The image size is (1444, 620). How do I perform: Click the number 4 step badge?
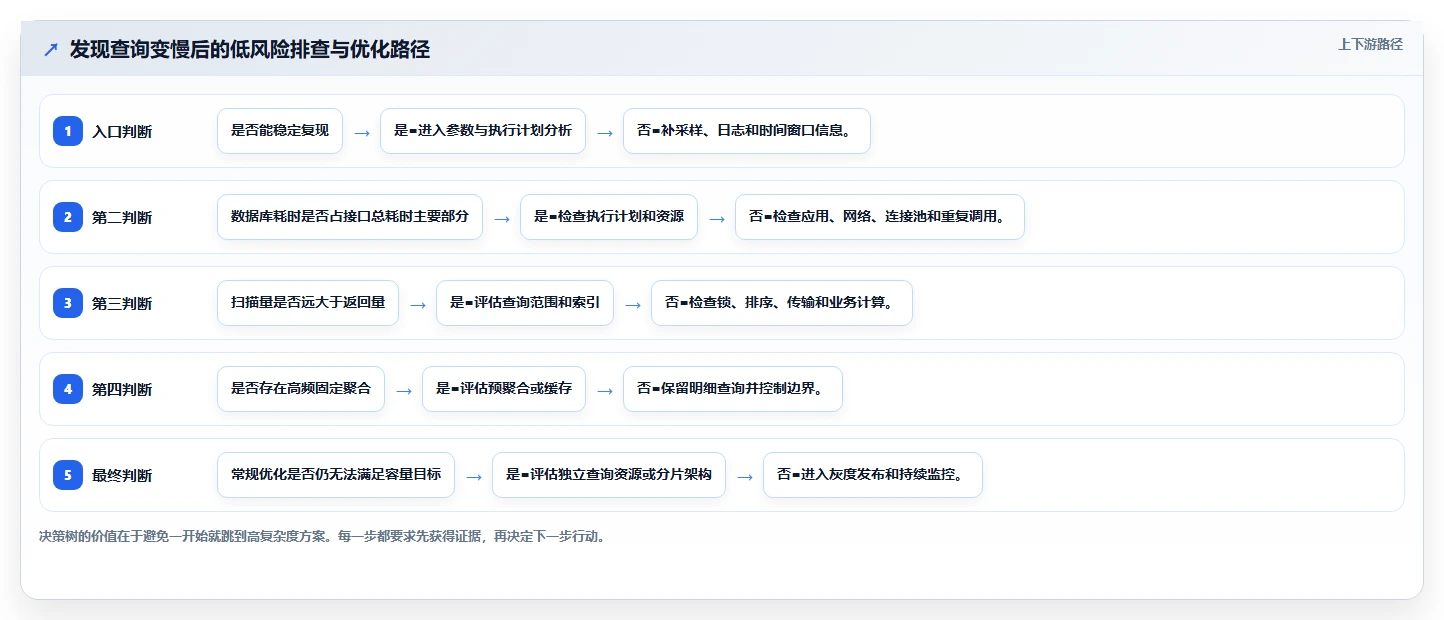pos(68,389)
